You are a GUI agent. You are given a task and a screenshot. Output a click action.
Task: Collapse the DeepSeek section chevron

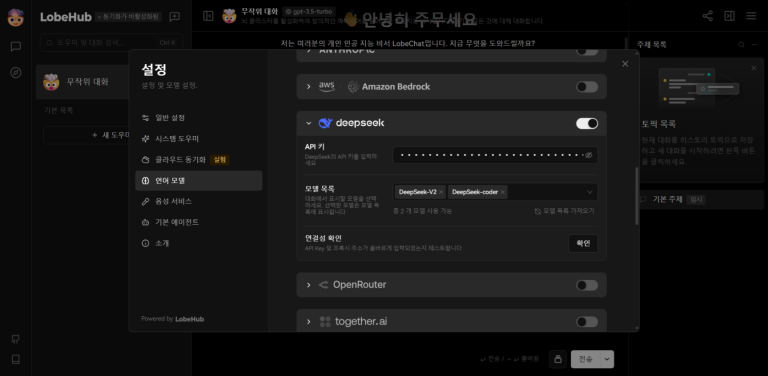pos(309,123)
